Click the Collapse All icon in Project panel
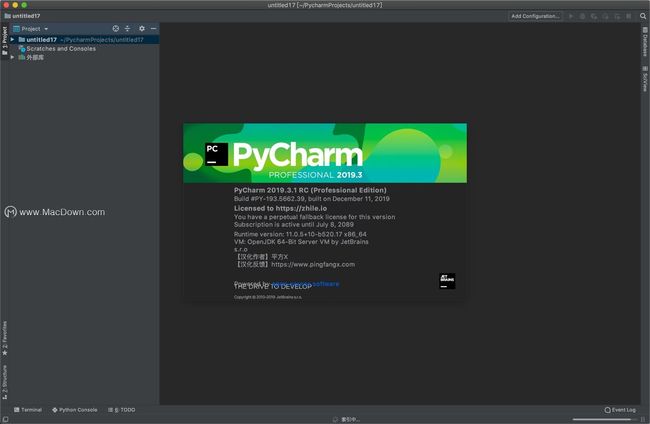This screenshot has height=424, width=650. click(x=128, y=29)
